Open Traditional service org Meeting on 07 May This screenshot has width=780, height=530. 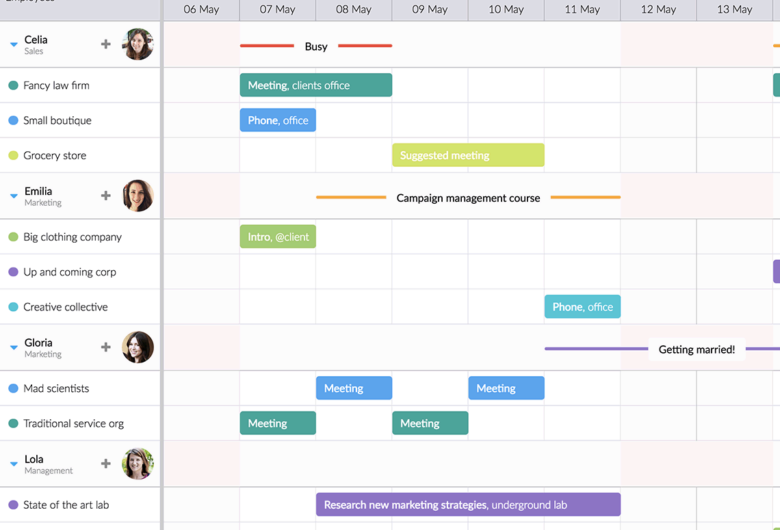278,423
